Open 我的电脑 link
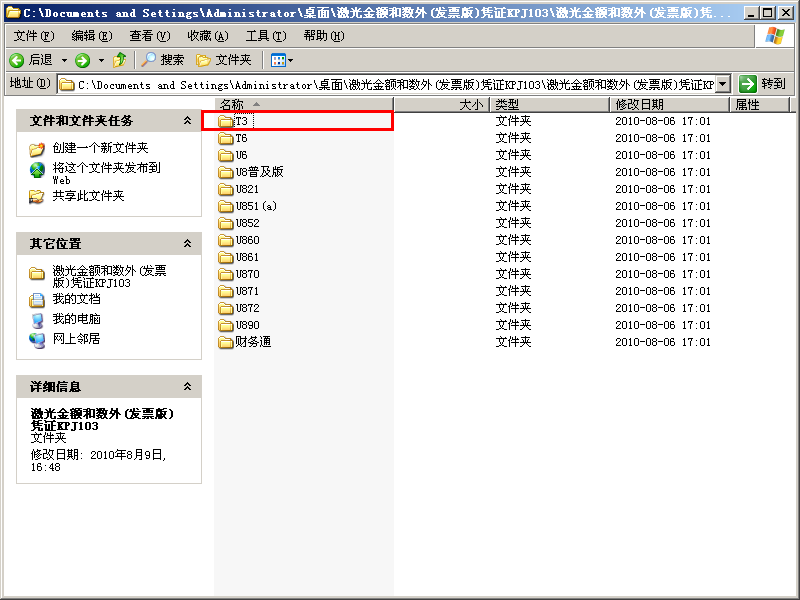The width and height of the screenshot is (800, 600). coord(77,319)
